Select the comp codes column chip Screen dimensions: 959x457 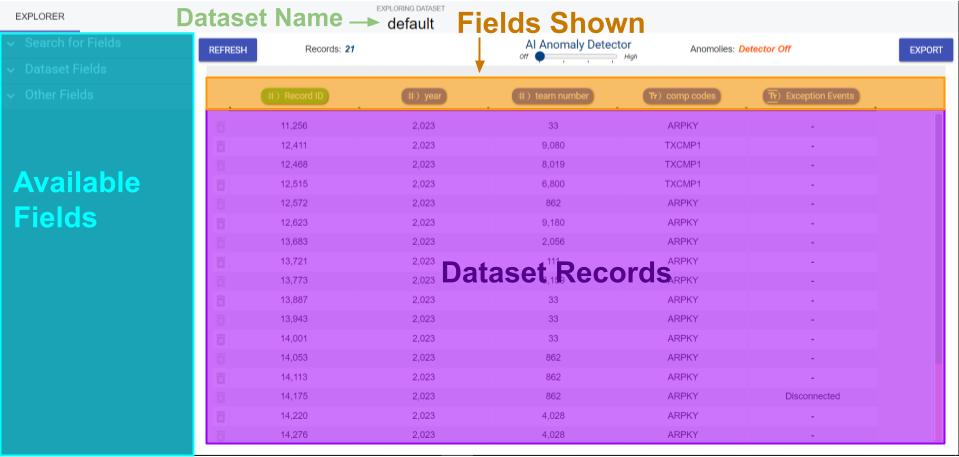point(682,96)
